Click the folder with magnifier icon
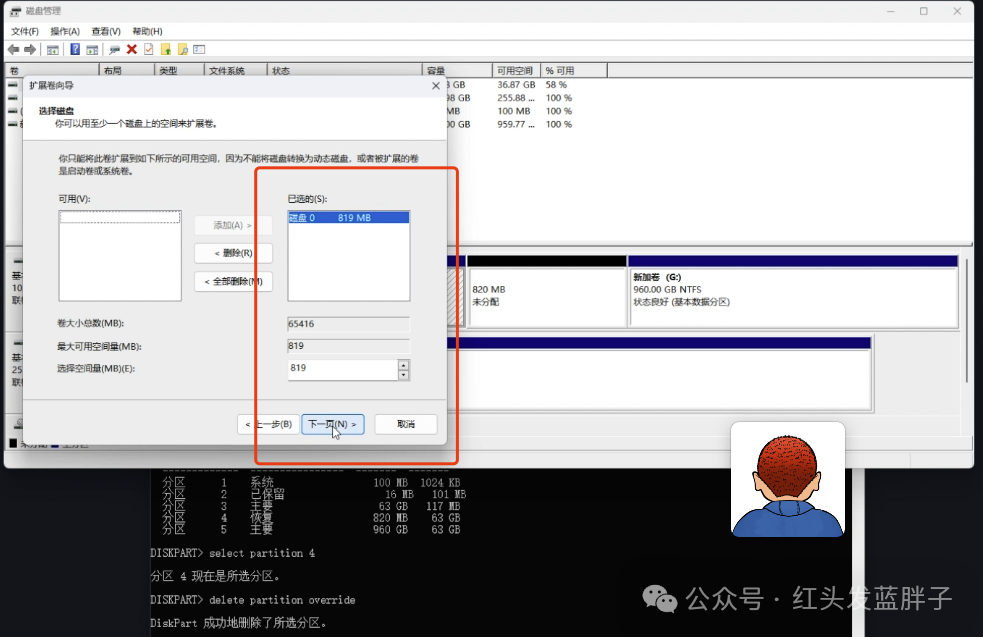The image size is (983, 637). (x=182, y=50)
